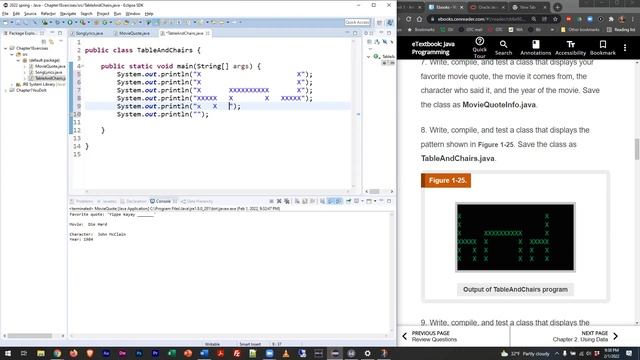Collapse the src folder node

[12, 54]
